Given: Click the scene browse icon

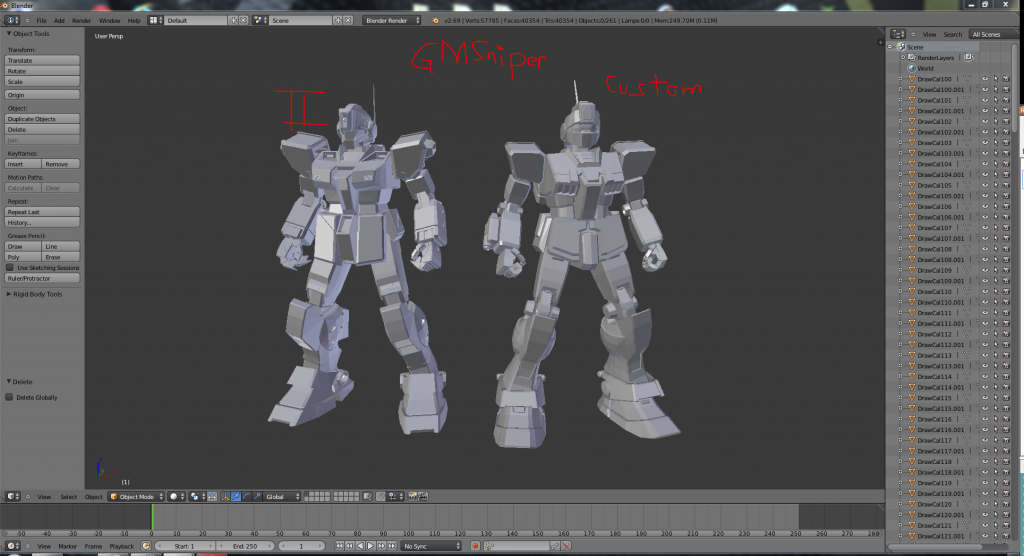Looking at the screenshot, I should tap(260, 20).
